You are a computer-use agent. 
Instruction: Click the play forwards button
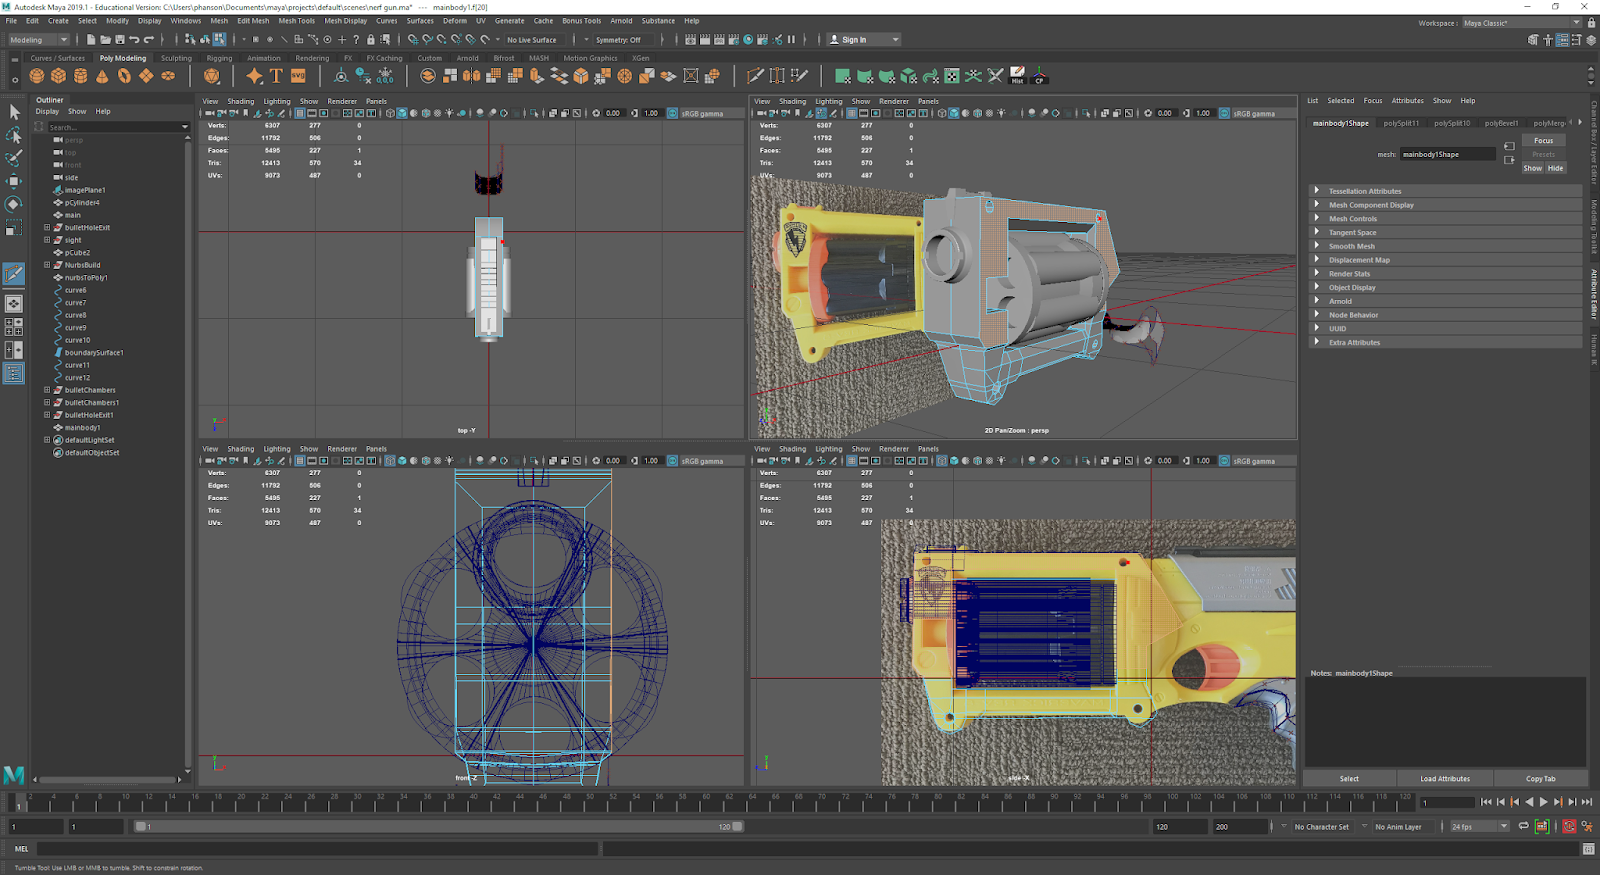[x=1543, y=802]
